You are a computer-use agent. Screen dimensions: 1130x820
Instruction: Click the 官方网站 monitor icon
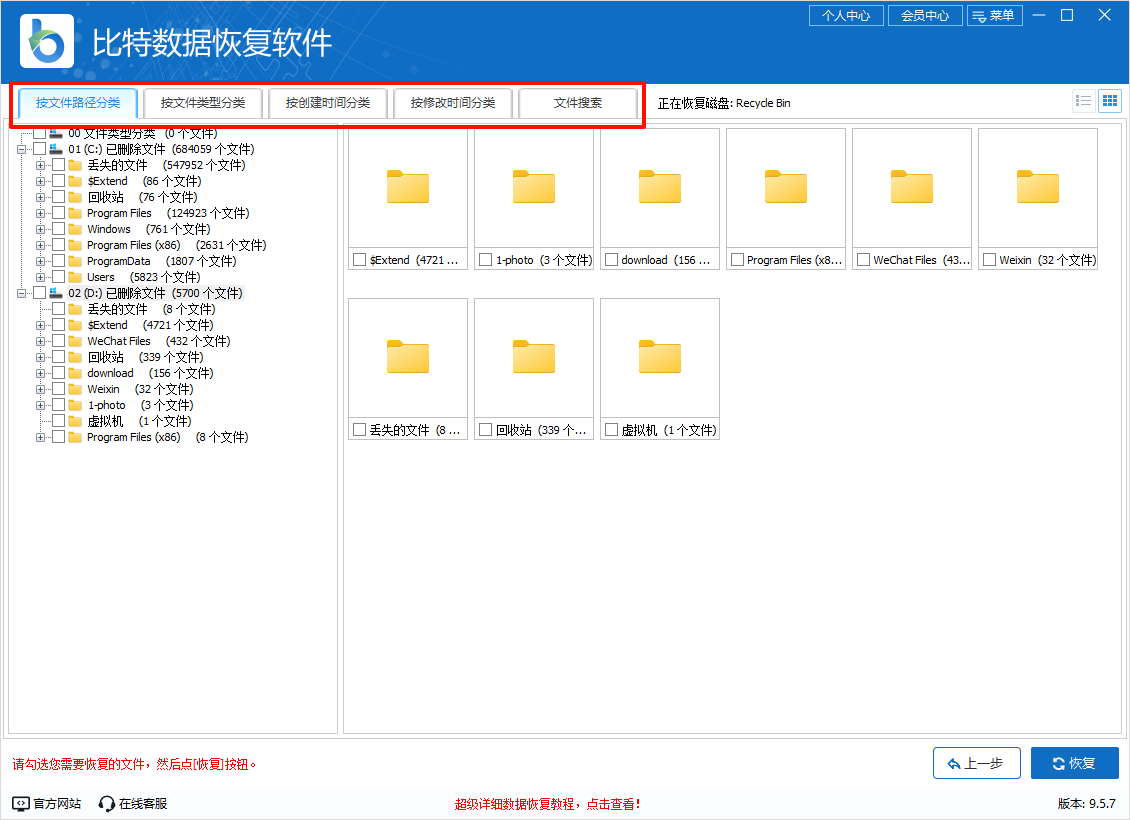click(21, 803)
